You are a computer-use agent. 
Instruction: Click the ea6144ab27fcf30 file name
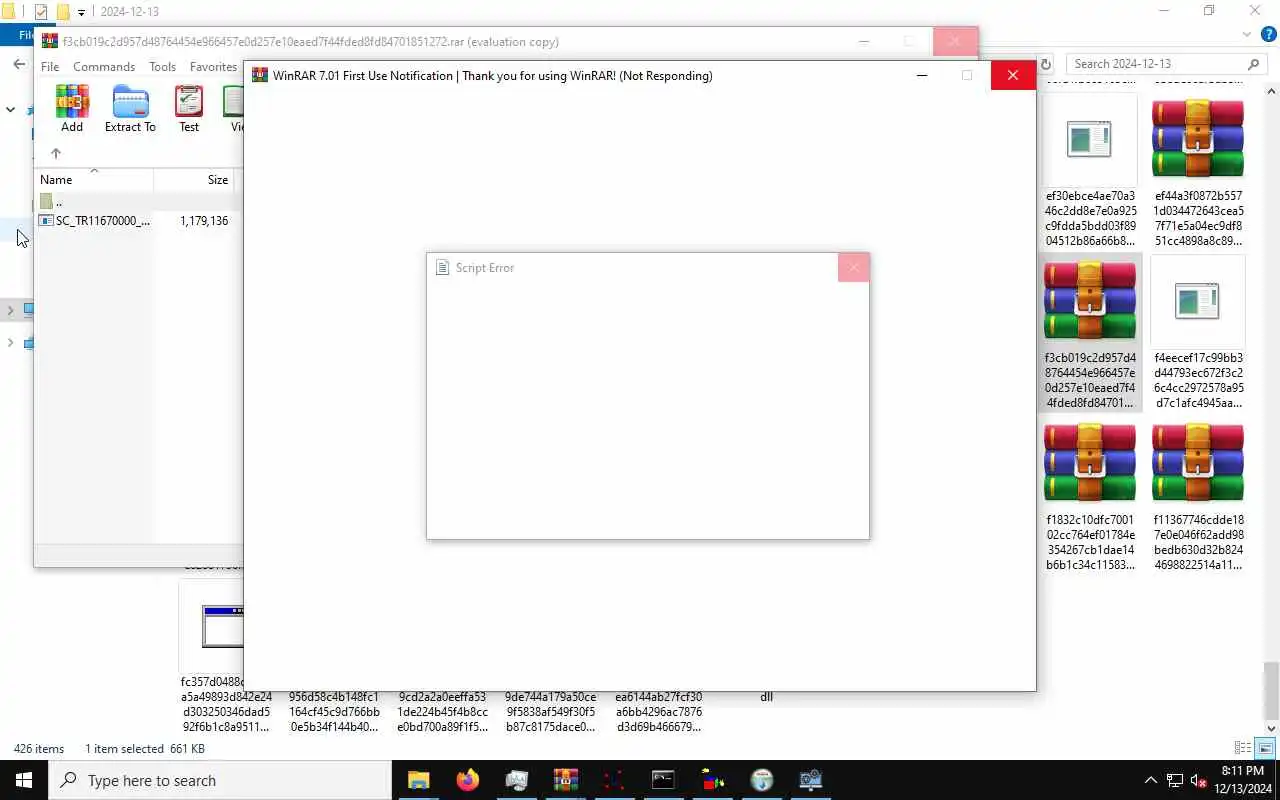tap(658, 712)
